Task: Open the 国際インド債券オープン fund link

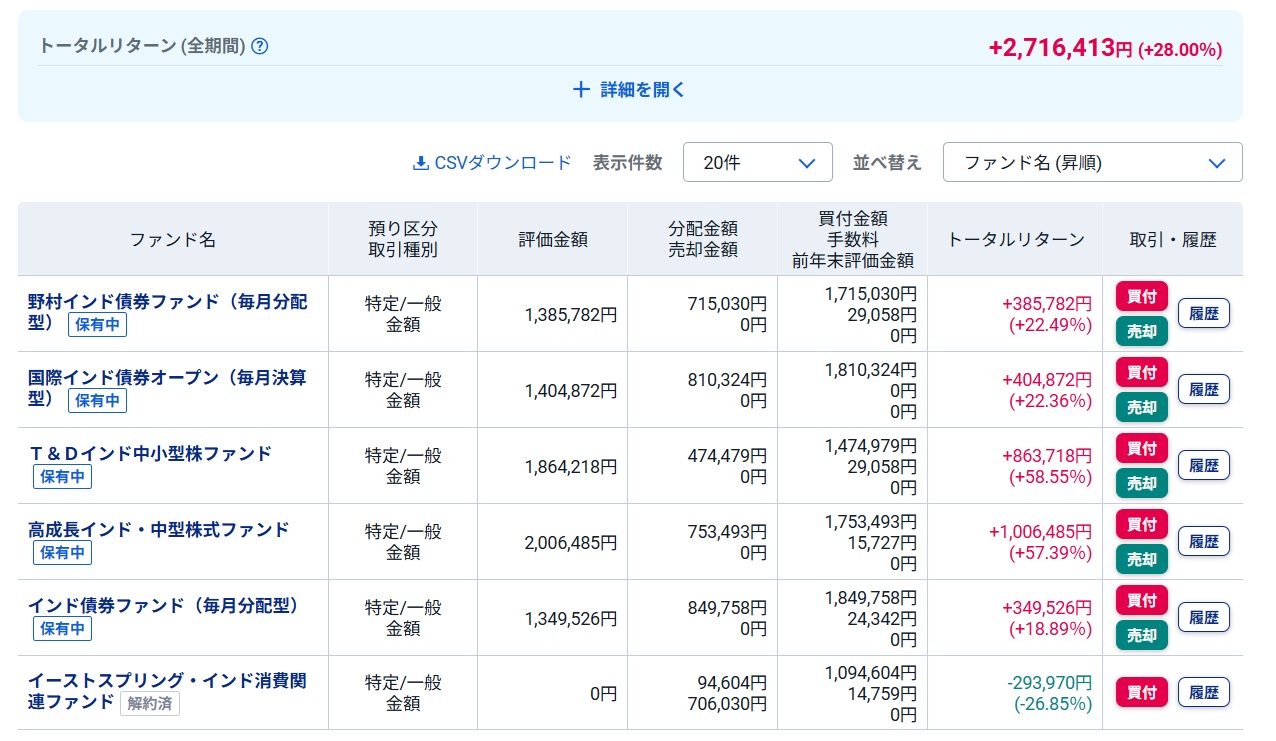Action: 167,378
